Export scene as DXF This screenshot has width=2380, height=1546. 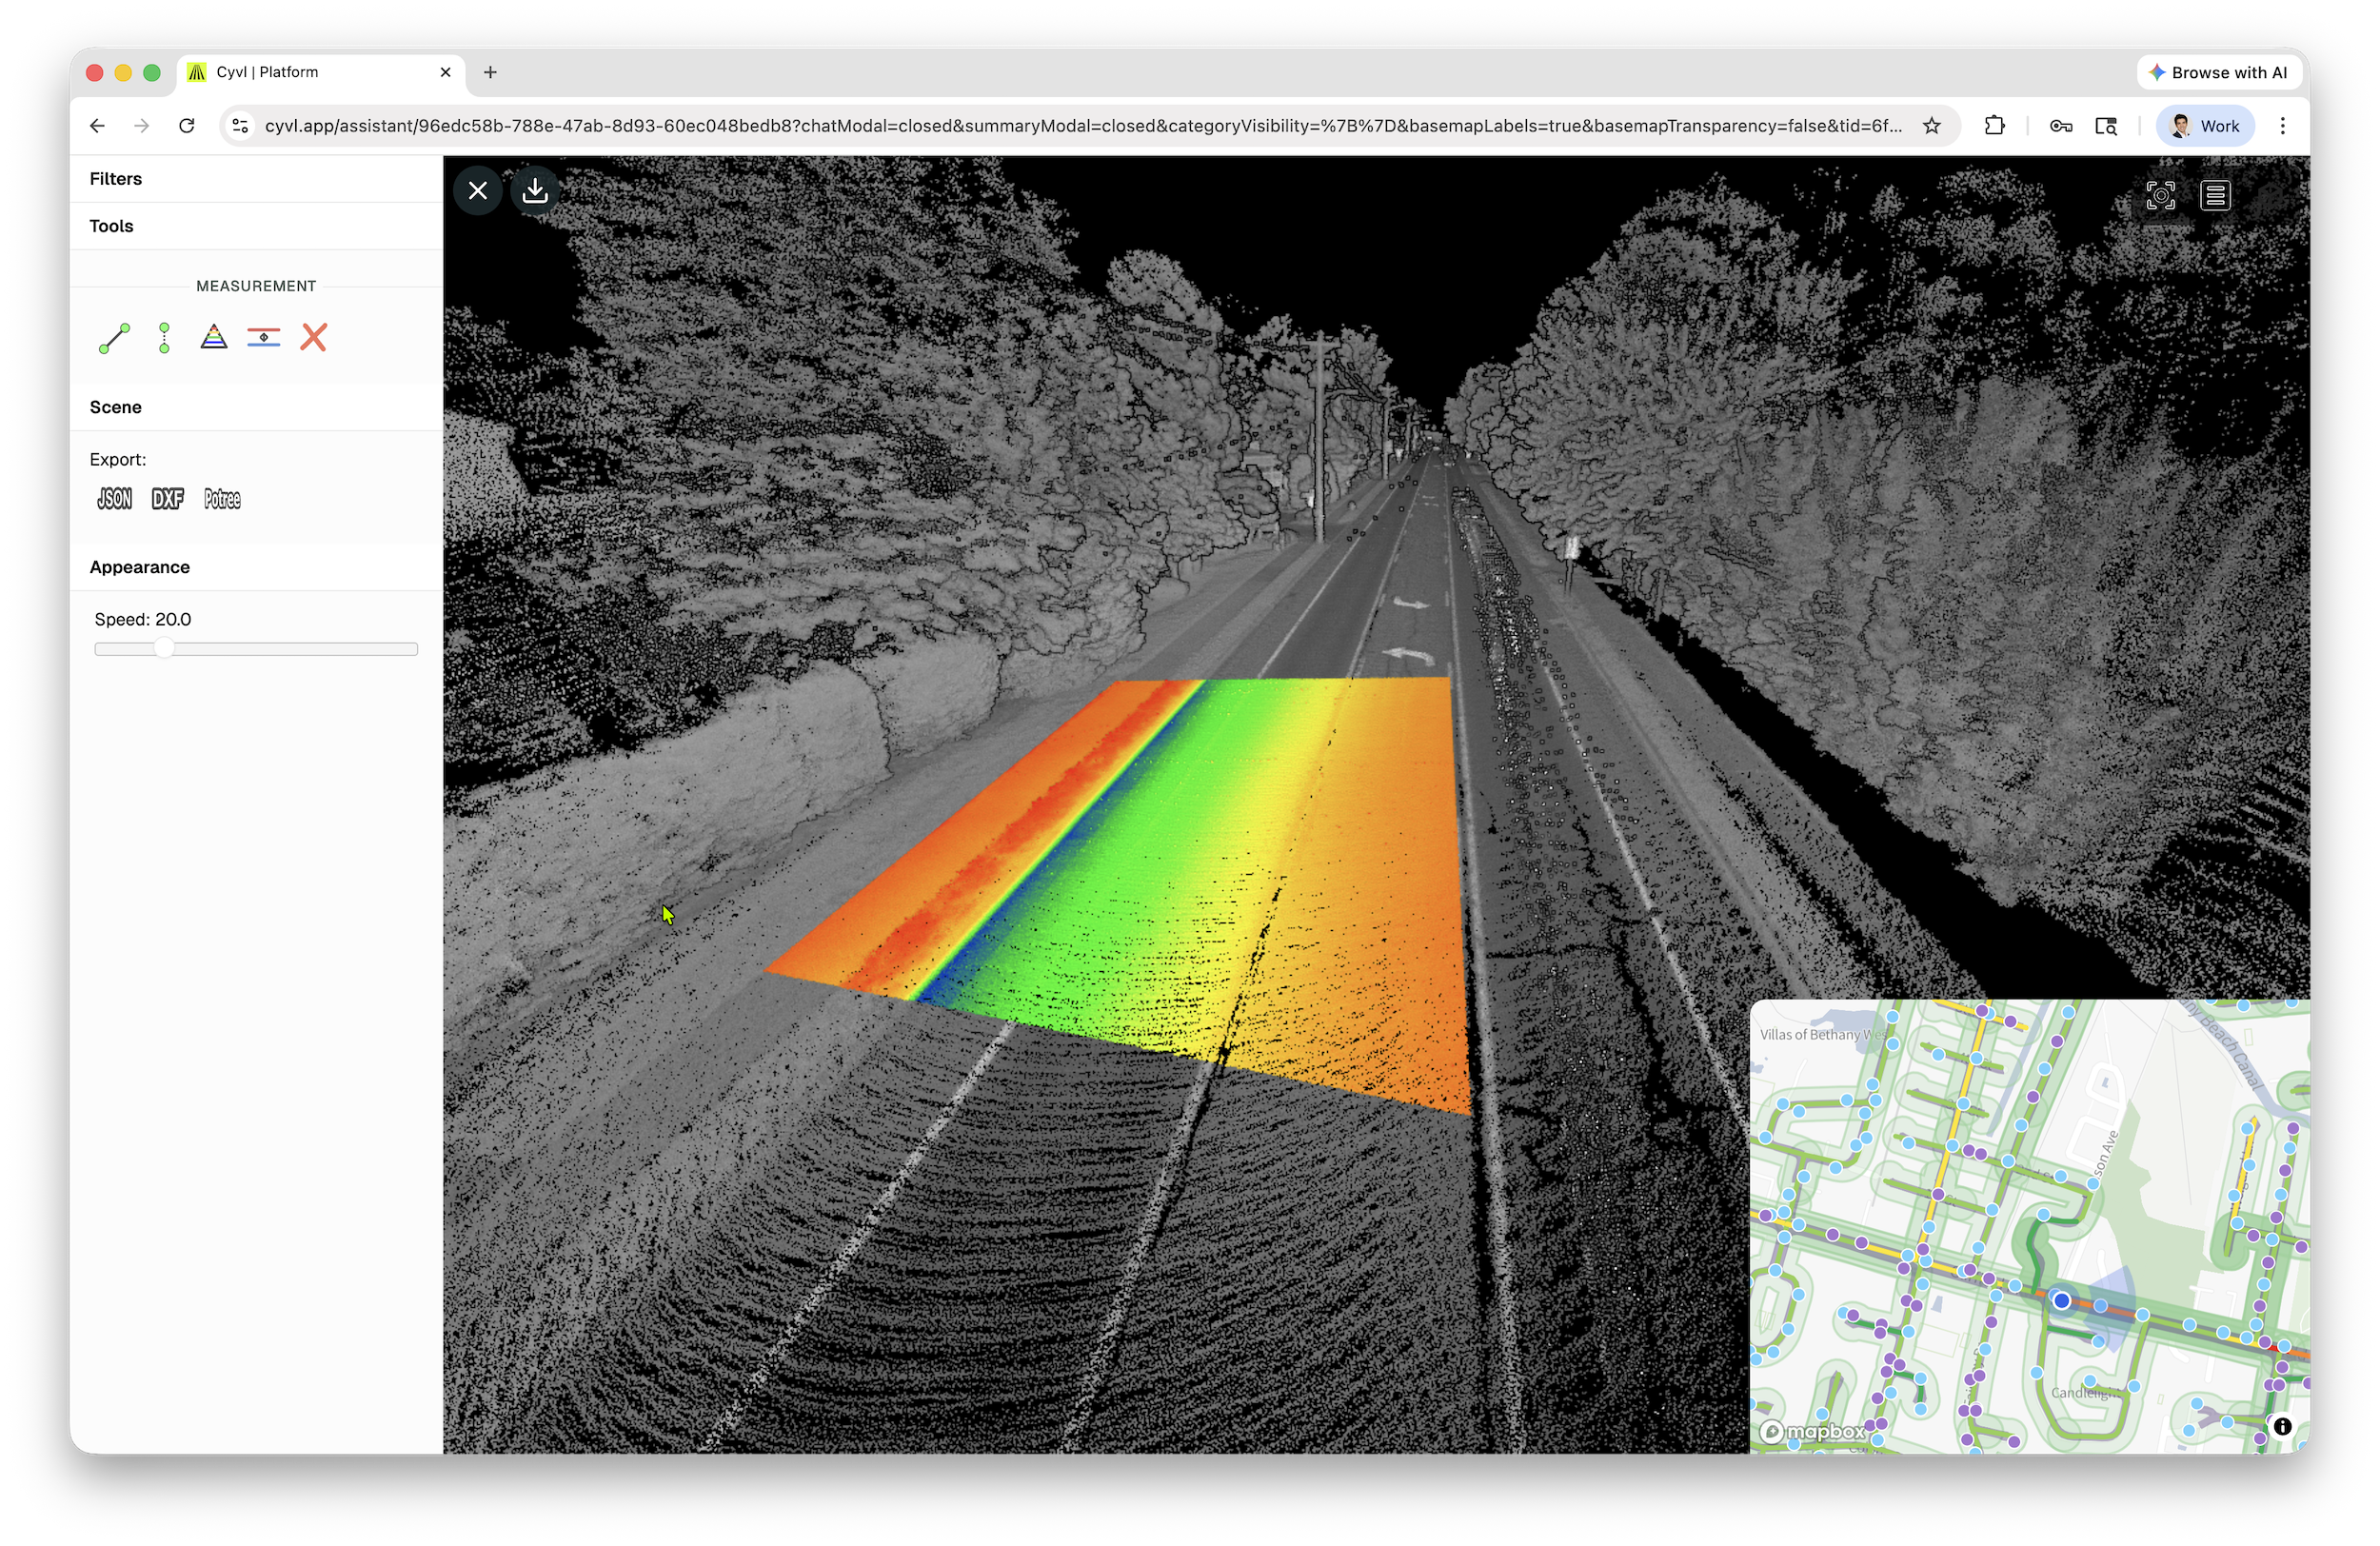(x=167, y=499)
